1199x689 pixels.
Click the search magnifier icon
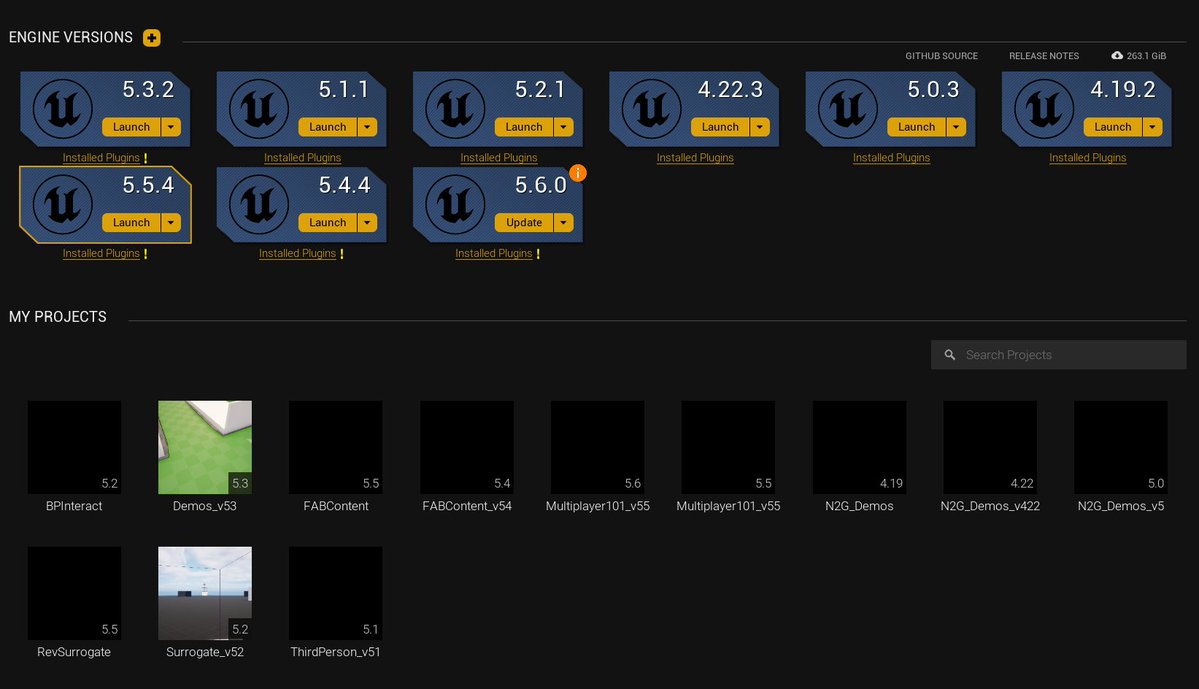pos(950,355)
